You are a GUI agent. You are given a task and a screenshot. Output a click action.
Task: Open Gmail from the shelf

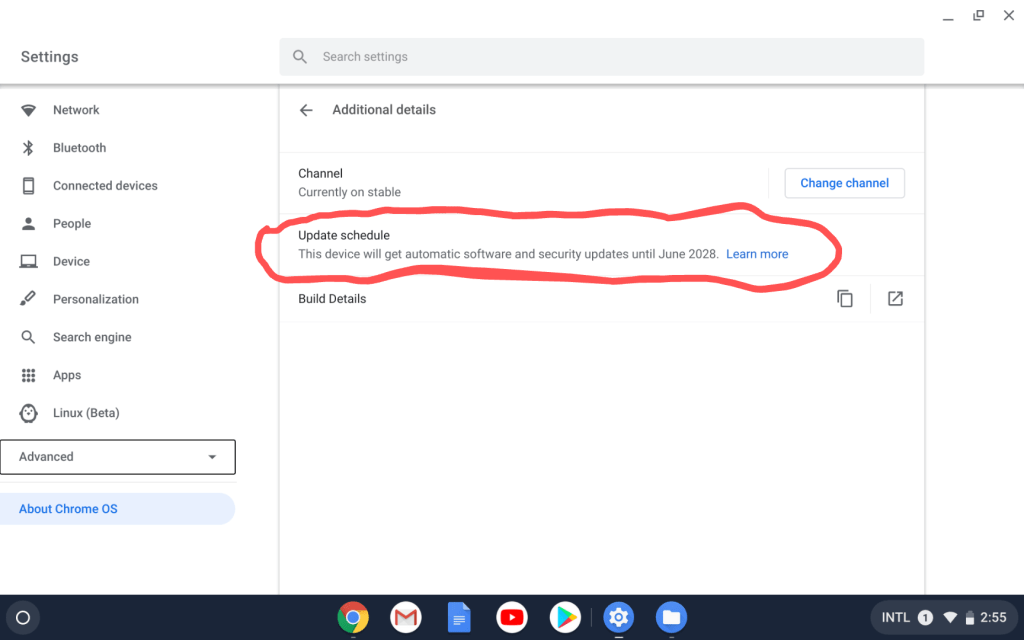(405, 617)
